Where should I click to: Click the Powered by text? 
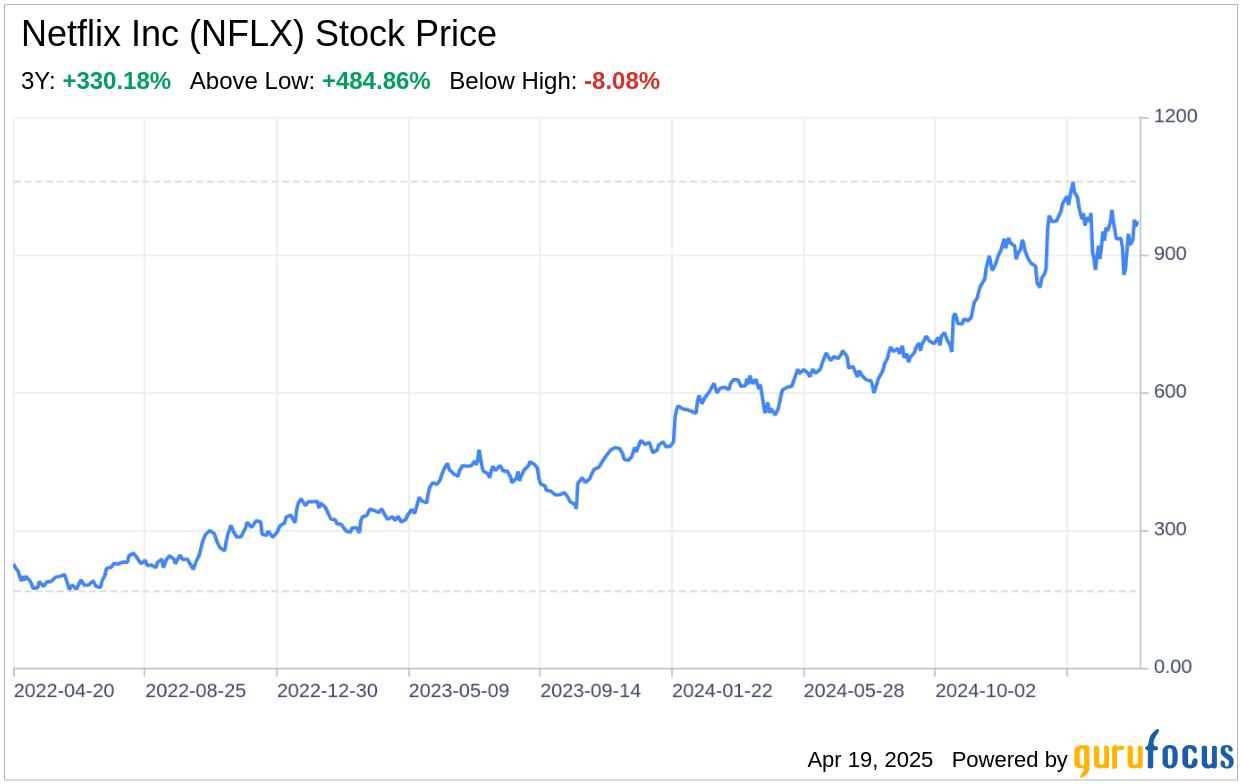tap(1009, 760)
